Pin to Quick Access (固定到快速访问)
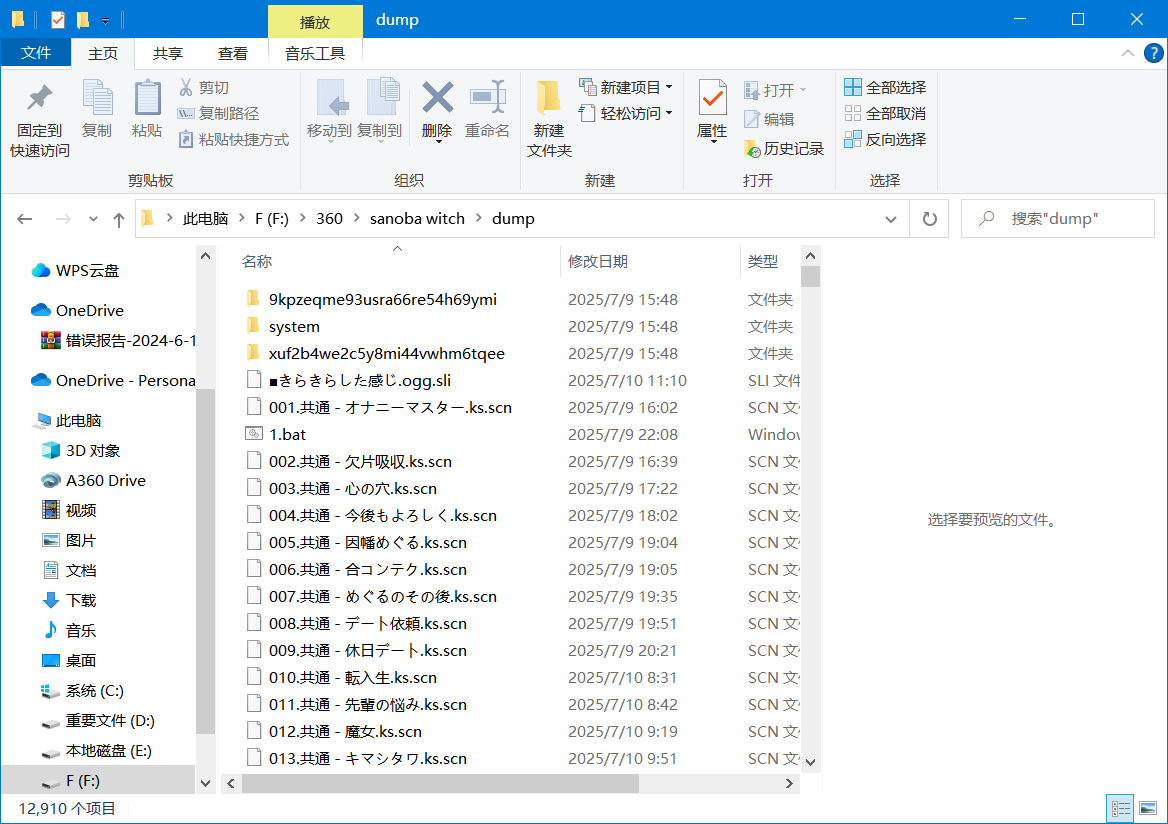 (39, 120)
